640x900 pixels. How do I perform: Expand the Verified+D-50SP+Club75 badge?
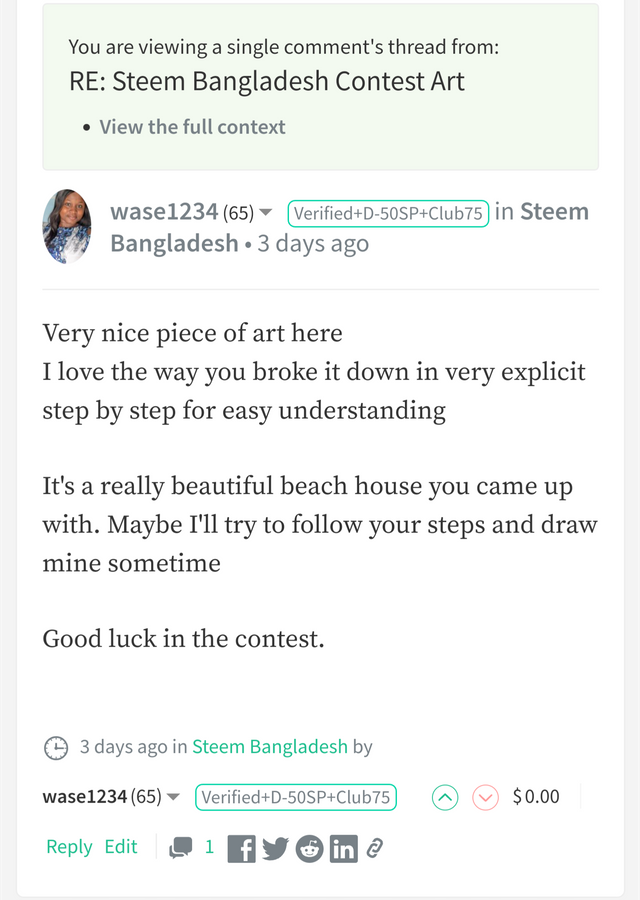pyautogui.click(x=388, y=213)
